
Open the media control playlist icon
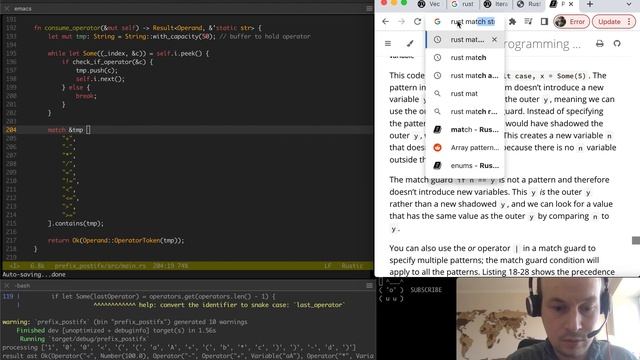tap(528, 22)
